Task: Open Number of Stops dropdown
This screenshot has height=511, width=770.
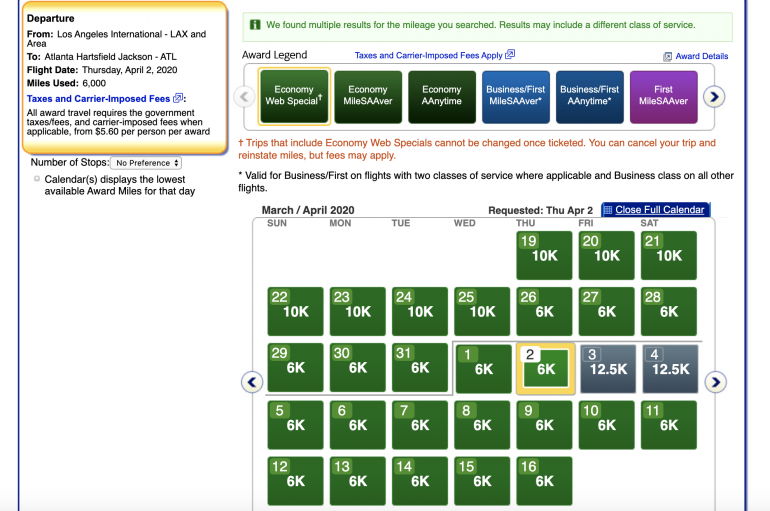Action: pyautogui.click(x=146, y=162)
